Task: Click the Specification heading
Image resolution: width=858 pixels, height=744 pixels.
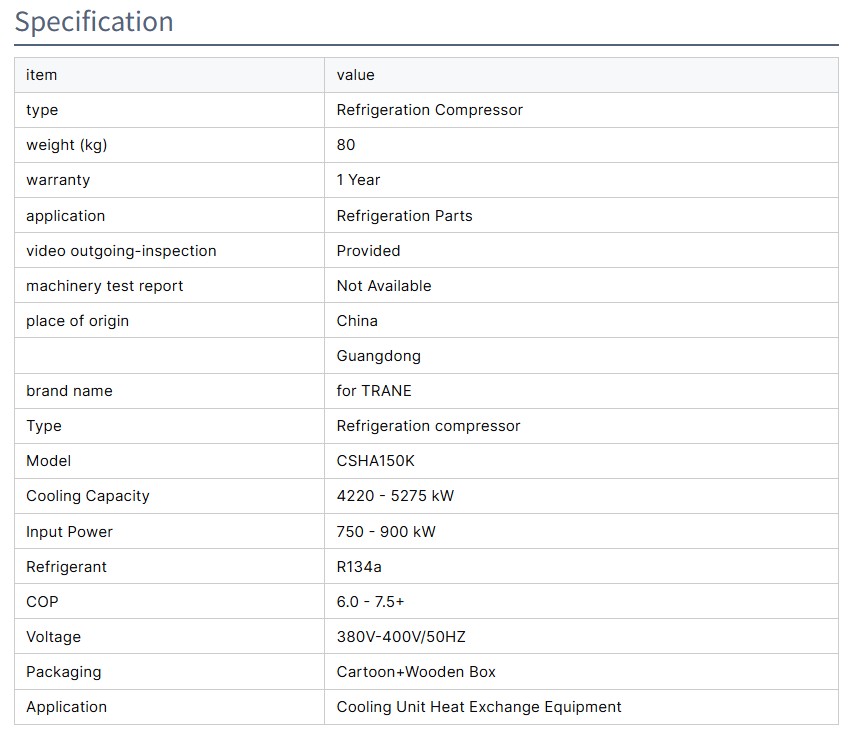Action: [94, 22]
